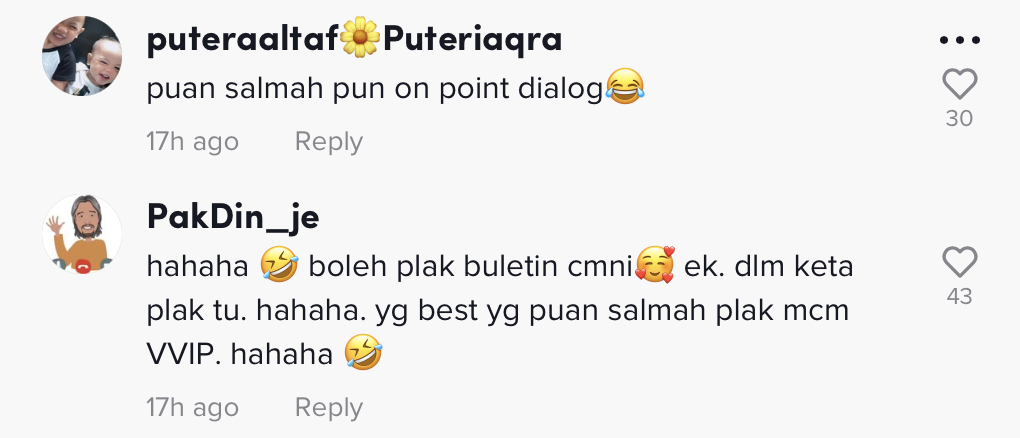Reply to PakDin_je's hahaha comment
1020x438 pixels.
[x=329, y=407]
